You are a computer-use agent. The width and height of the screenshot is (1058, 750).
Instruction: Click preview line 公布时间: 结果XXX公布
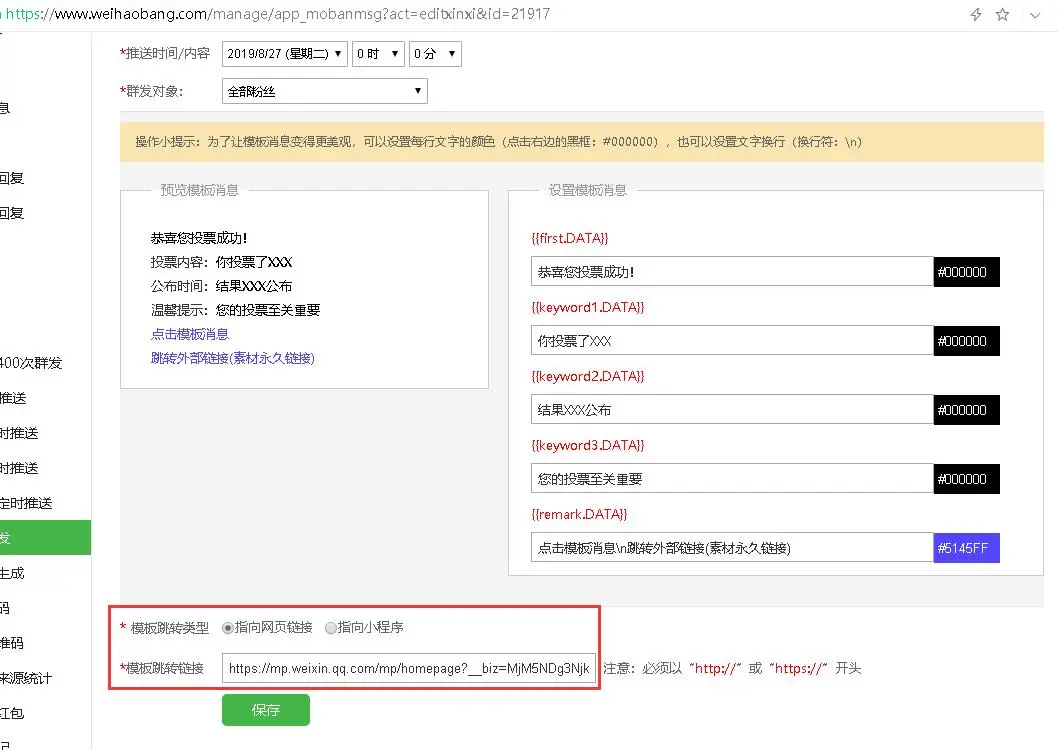(221, 286)
